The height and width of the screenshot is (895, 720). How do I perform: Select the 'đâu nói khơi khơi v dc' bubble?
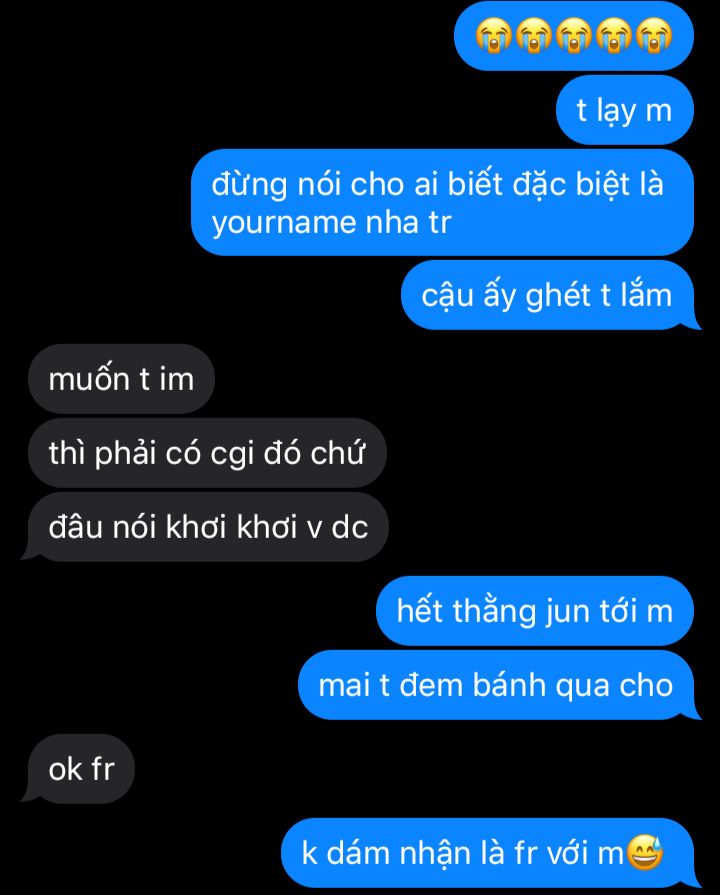[x=206, y=527]
